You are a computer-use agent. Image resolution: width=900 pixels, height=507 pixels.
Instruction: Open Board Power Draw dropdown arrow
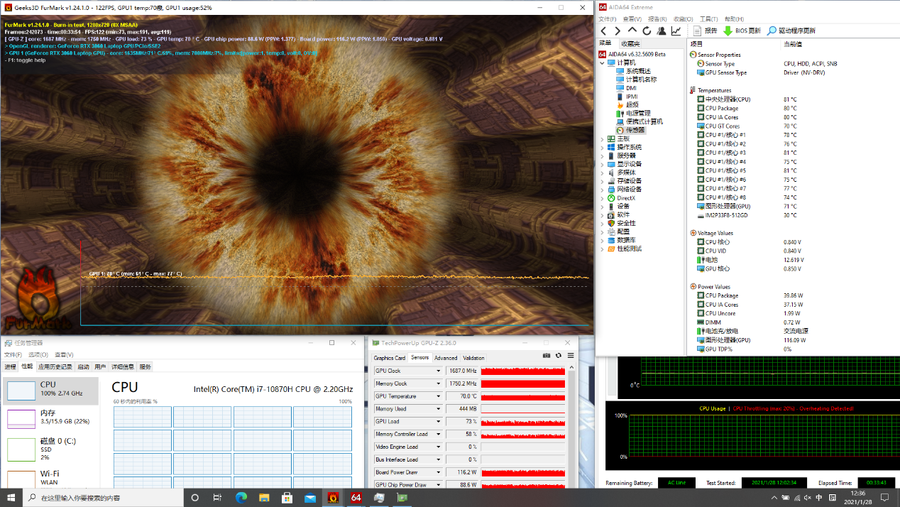(438, 472)
